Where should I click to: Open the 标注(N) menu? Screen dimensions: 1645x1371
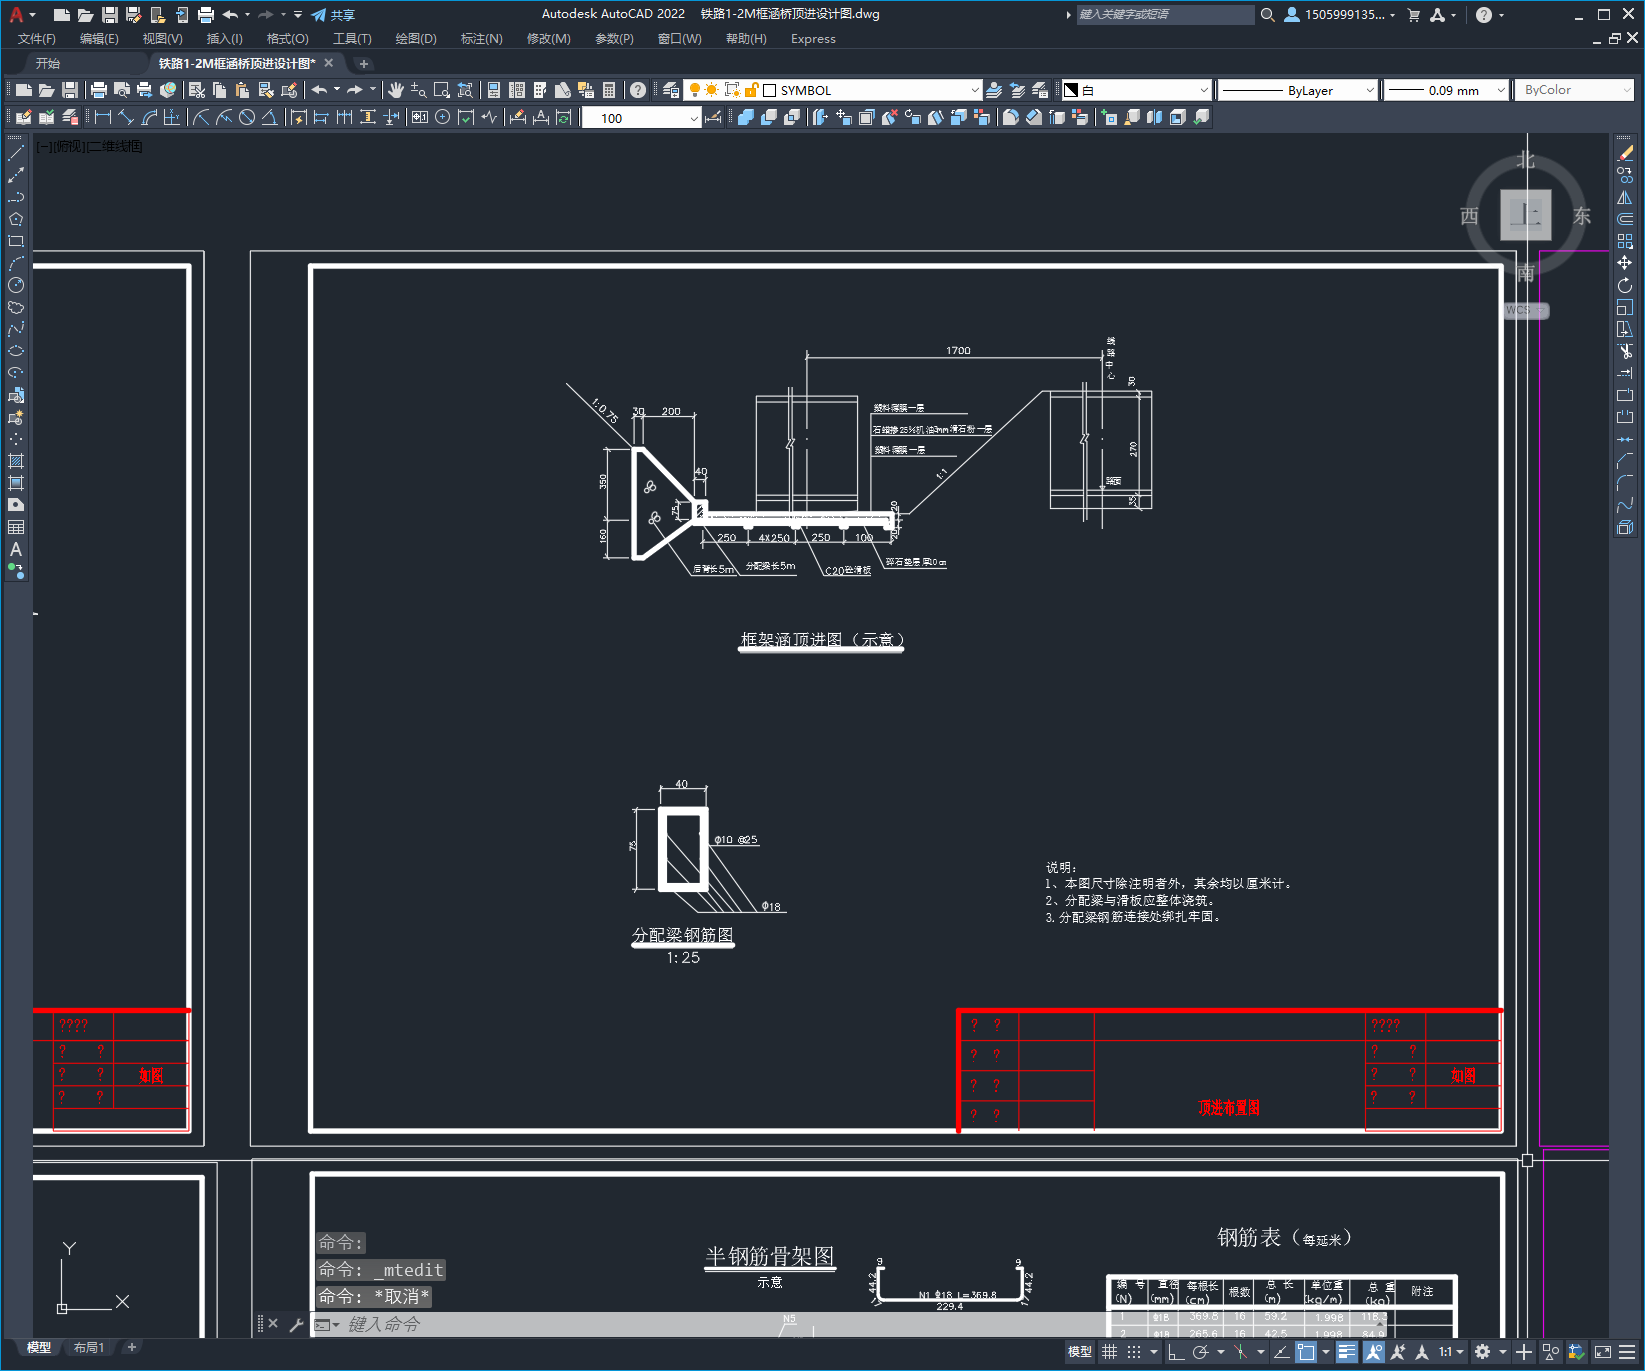[x=482, y=39]
